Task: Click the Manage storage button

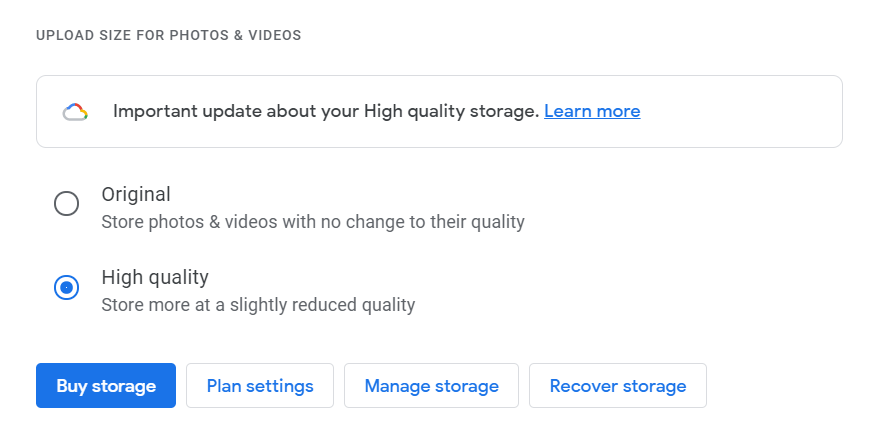Action: [x=432, y=386]
